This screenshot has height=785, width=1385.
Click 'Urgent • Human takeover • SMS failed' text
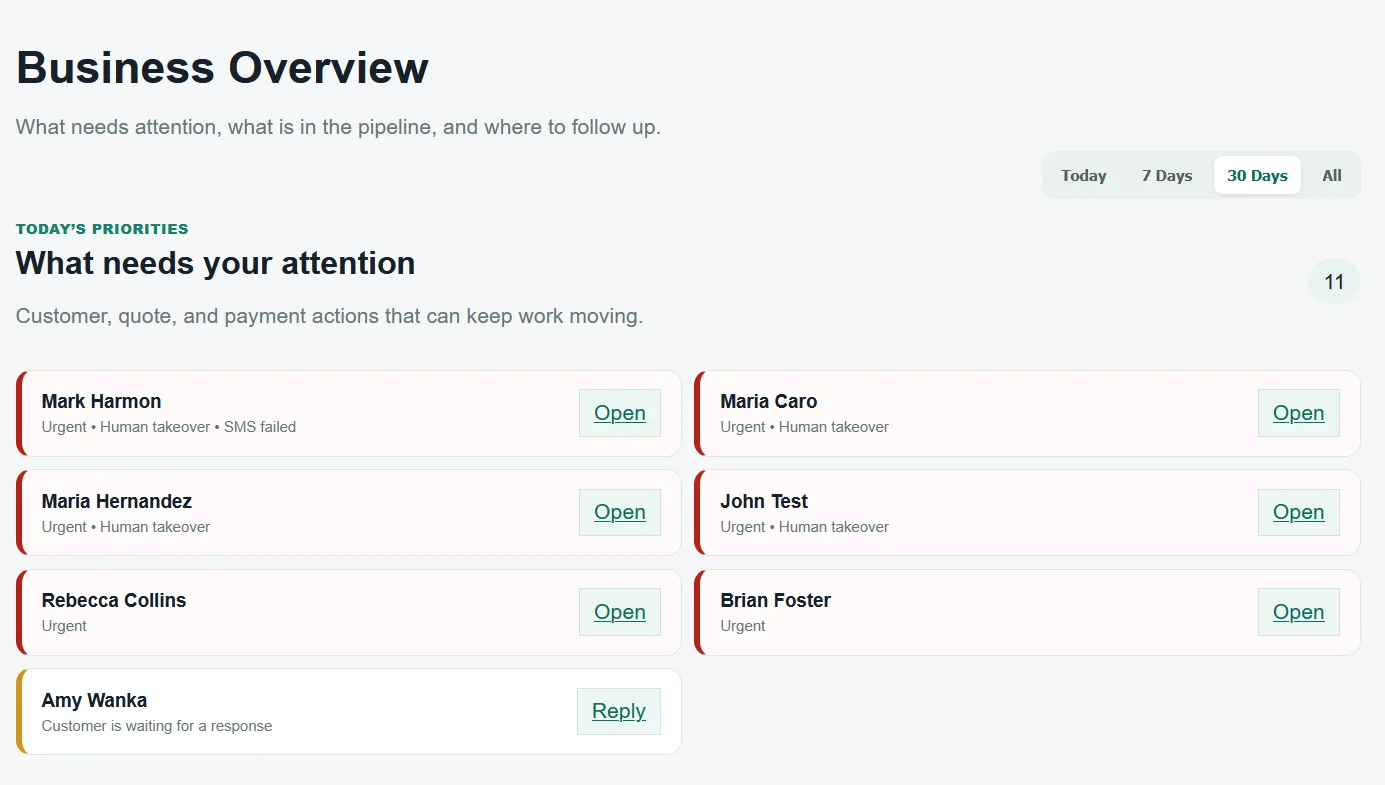169,427
